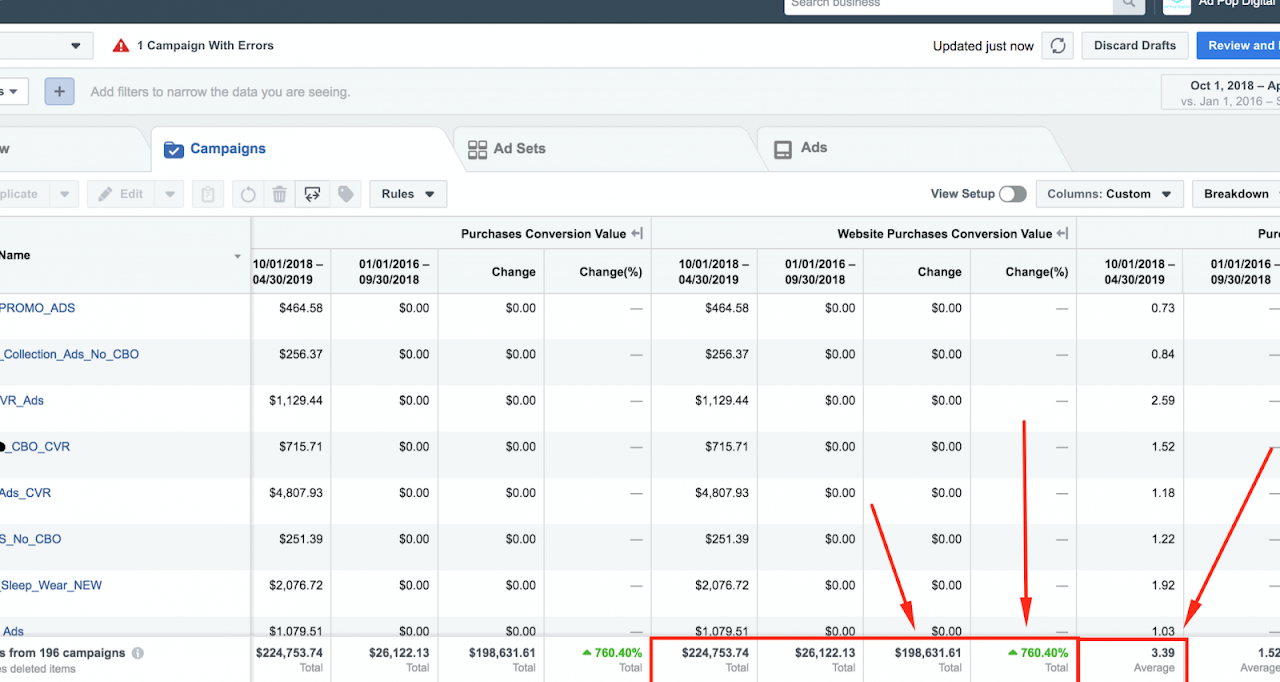Click info icon beside 196 campaigns results

[x=138, y=653]
